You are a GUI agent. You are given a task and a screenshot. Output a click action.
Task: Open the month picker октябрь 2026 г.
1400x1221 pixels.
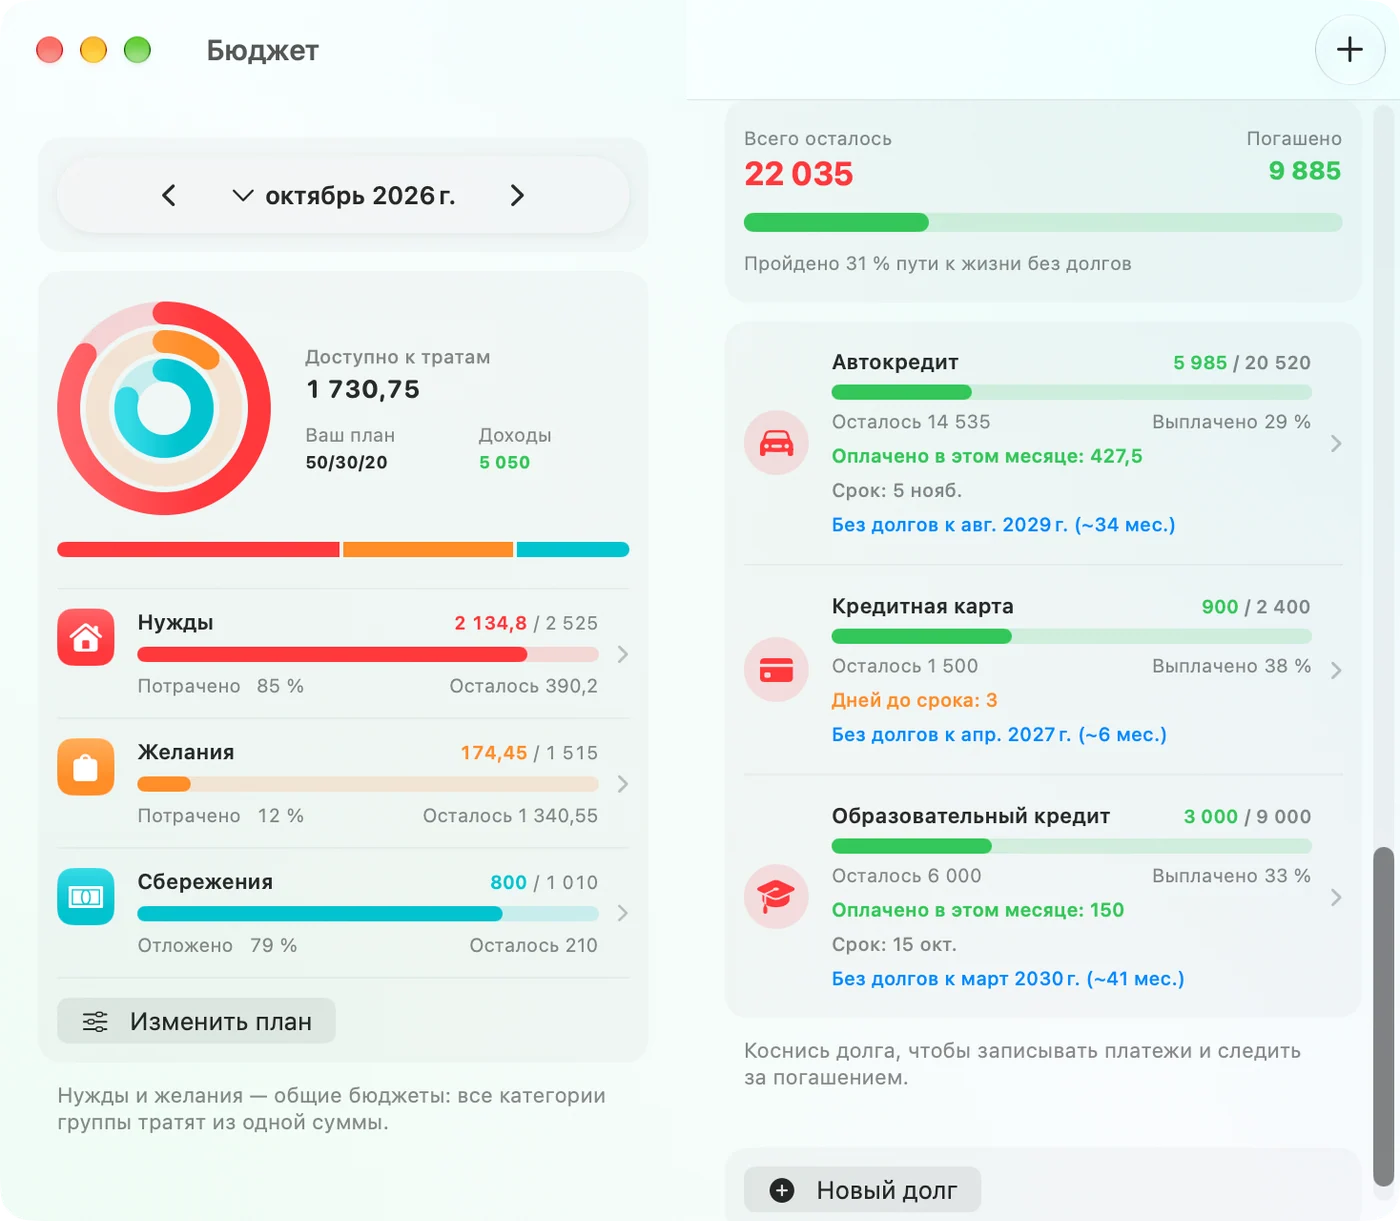coord(343,195)
